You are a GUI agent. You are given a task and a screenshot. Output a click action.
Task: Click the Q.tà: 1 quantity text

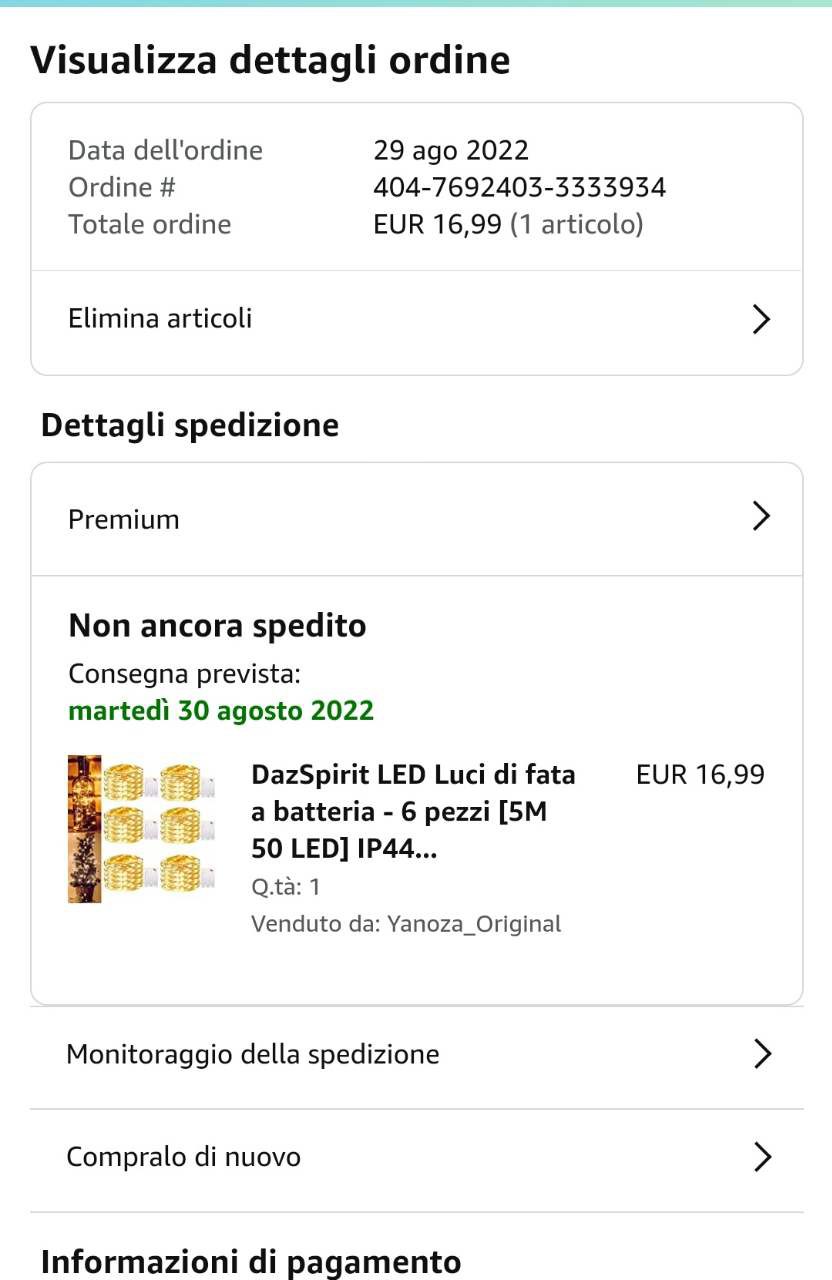point(286,887)
